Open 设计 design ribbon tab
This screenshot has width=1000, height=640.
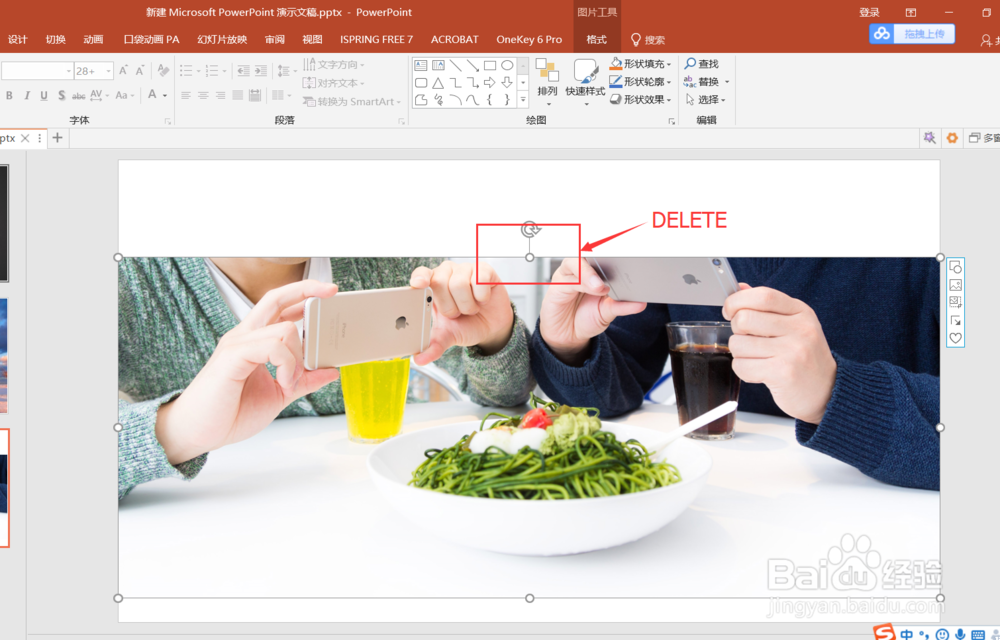[x=18, y=40]
